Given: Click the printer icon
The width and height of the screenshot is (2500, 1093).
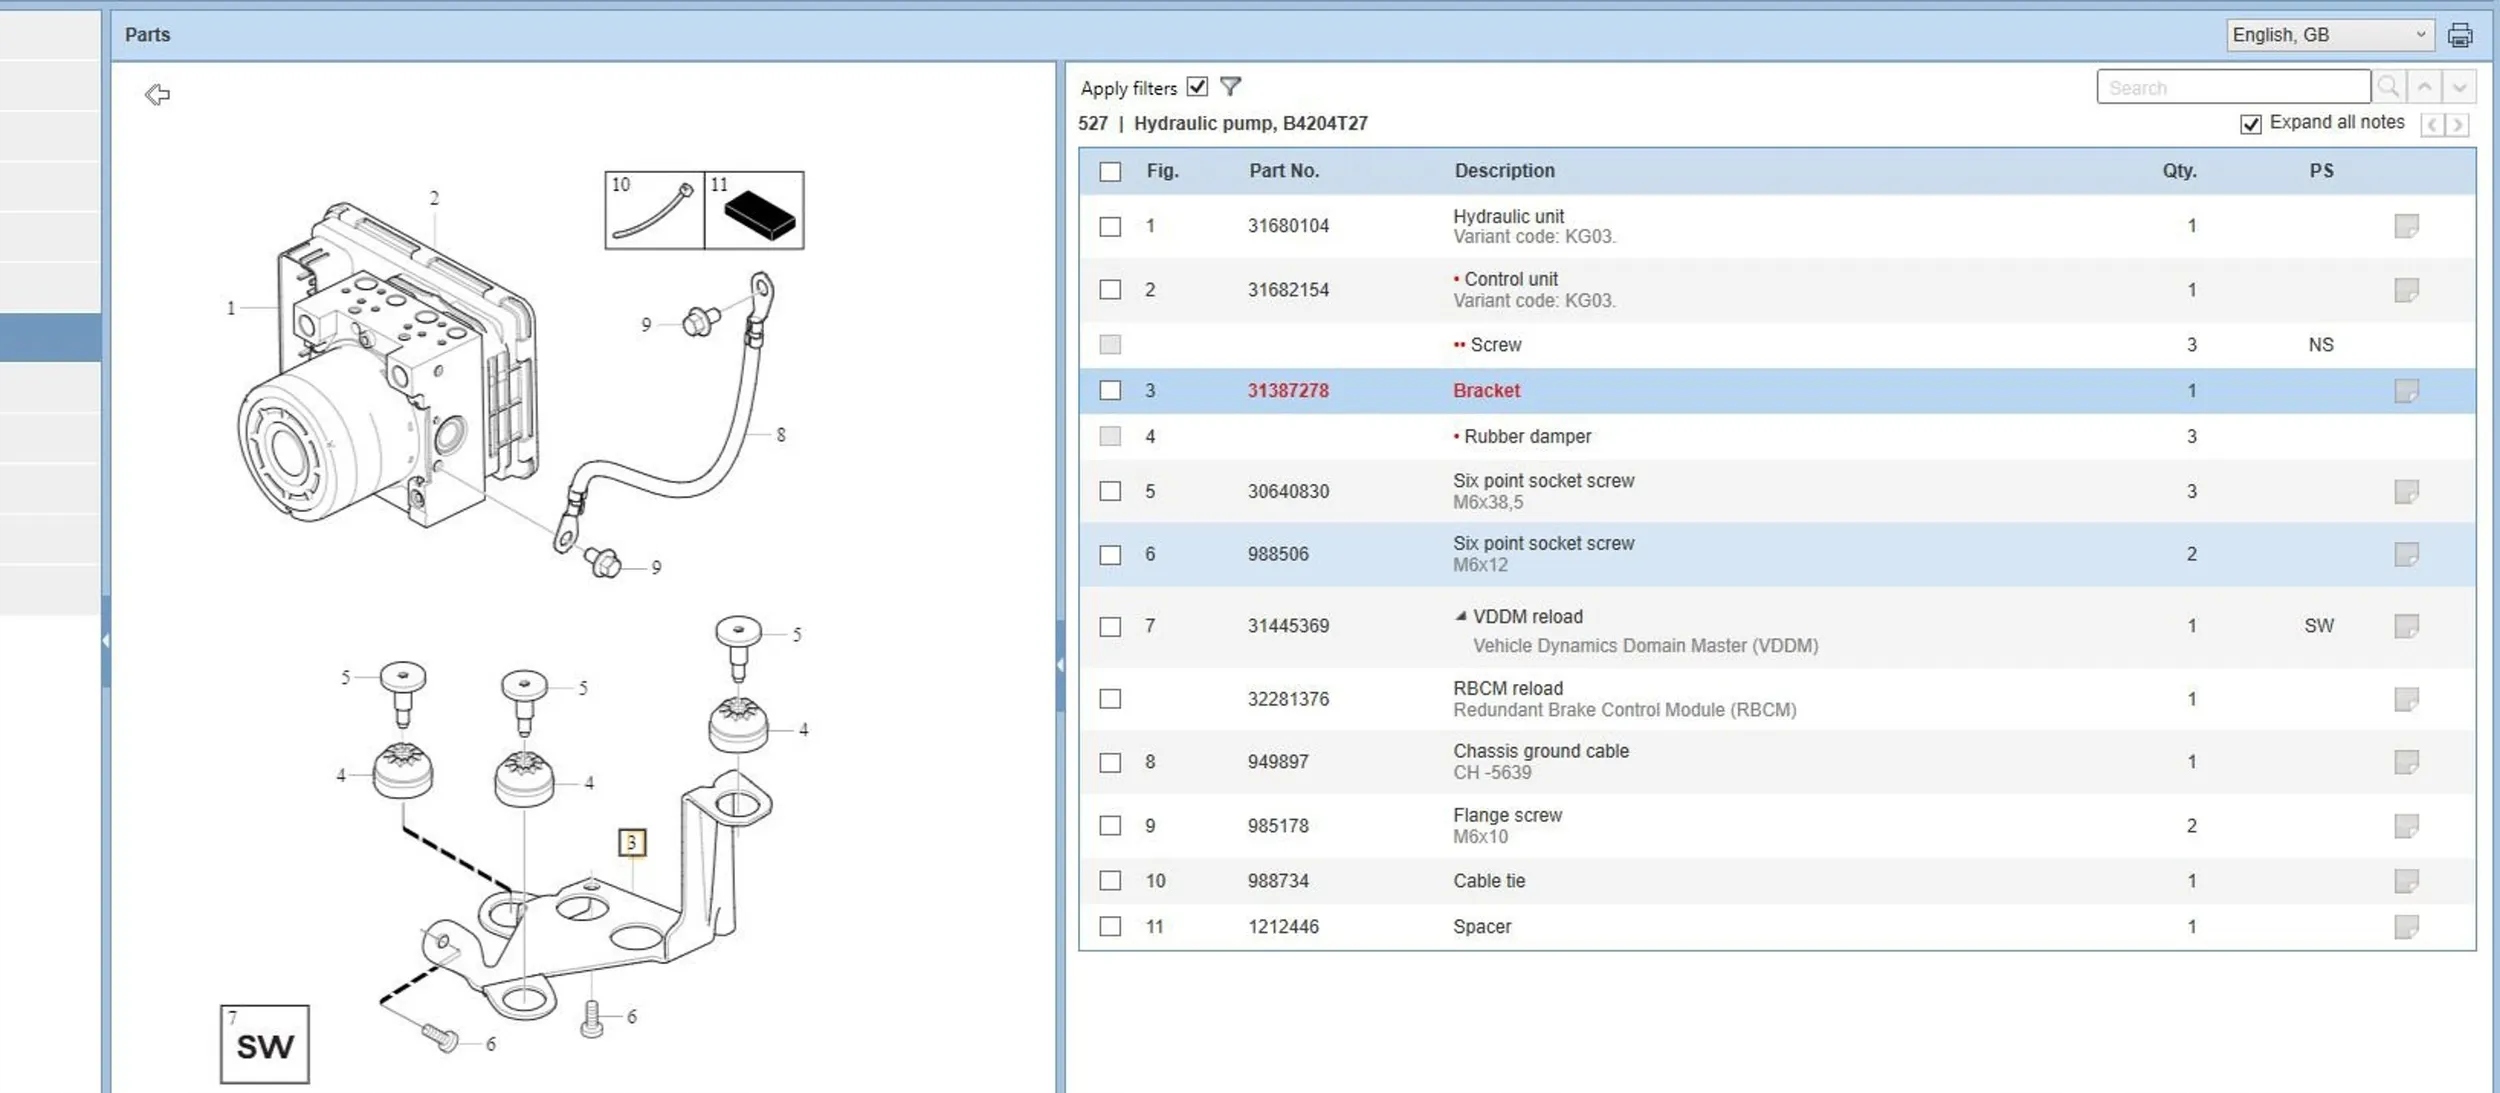Looking at the screenshot, I should 2460,36.
